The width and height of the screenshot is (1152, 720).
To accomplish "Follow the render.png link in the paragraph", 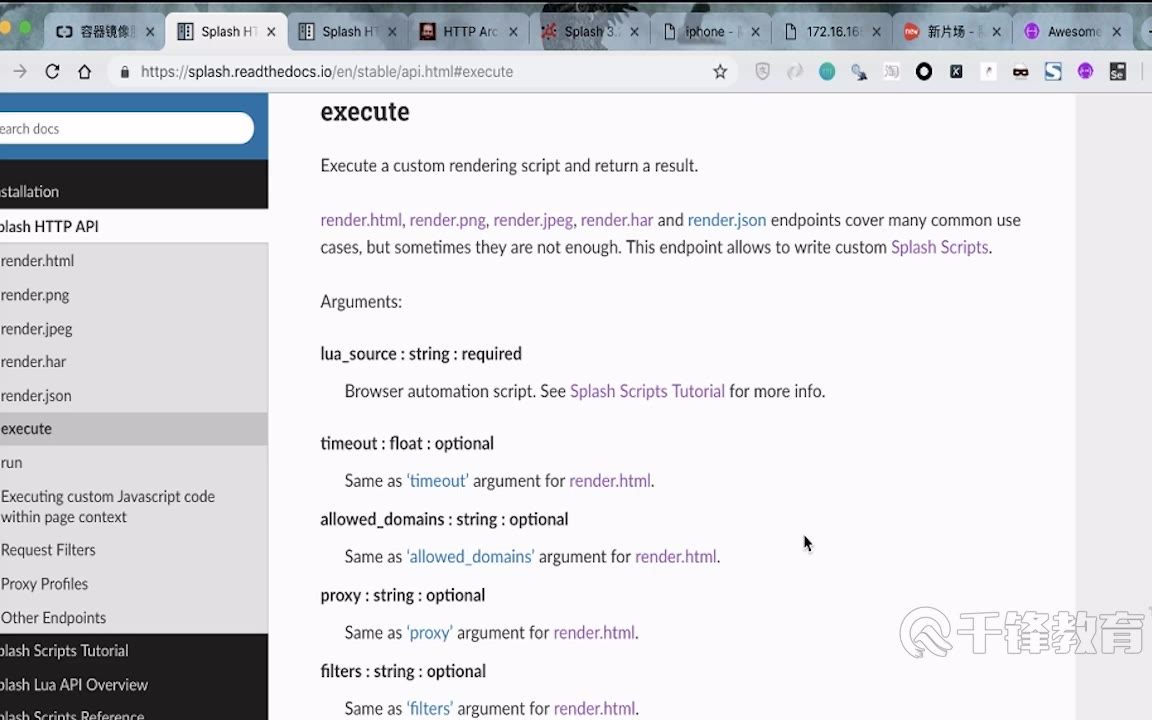I will click(x=447, y=220).
